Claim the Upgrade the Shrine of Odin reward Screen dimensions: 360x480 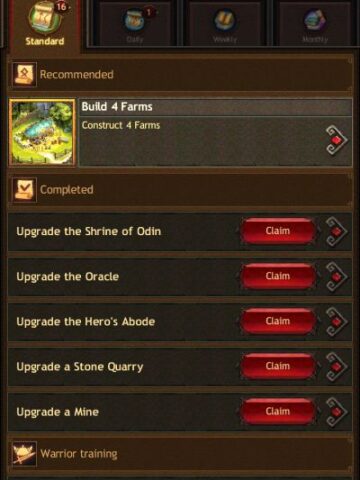278,231
